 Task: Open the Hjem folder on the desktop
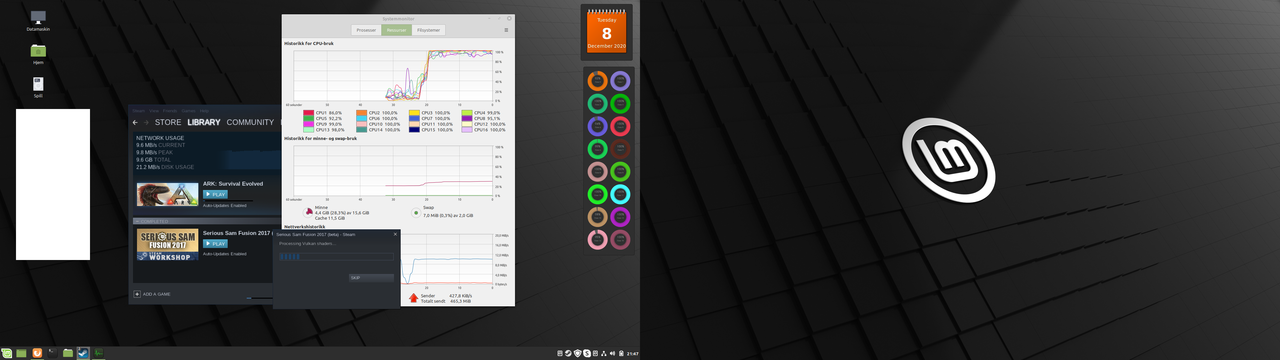(38, 54)
